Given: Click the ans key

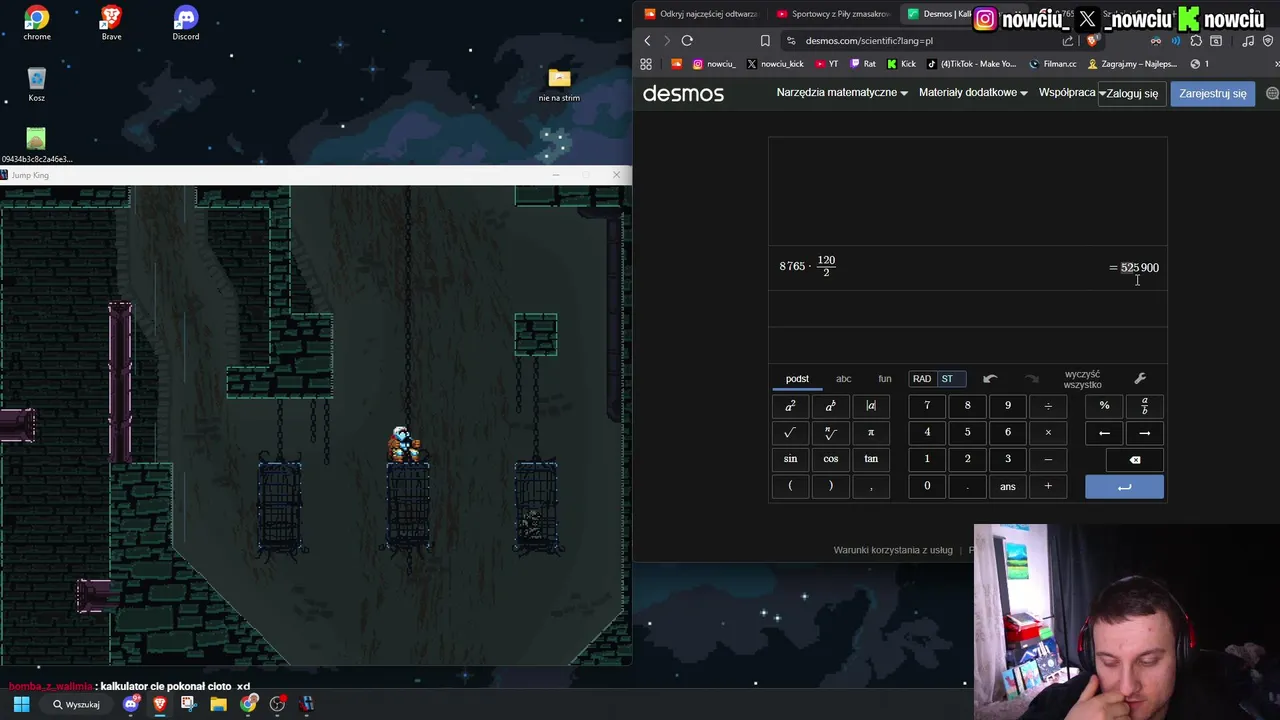Looking at the screenshot, I should [1008, 486].
